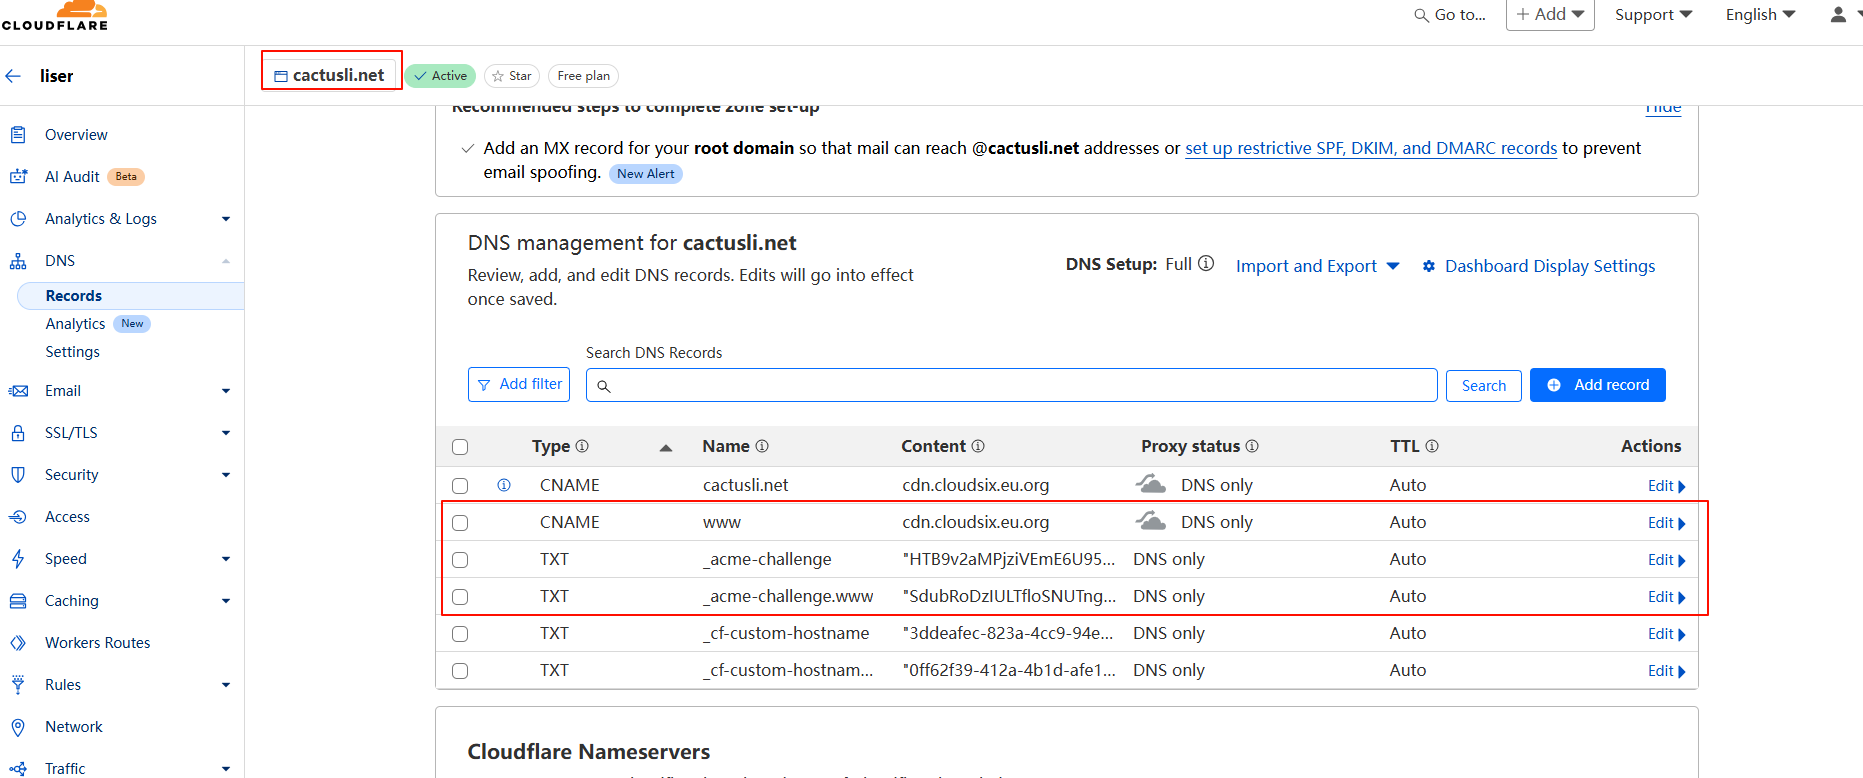Open DNS Analytics in sidebar
This screenshot has width=1863, height=778.
75,324
